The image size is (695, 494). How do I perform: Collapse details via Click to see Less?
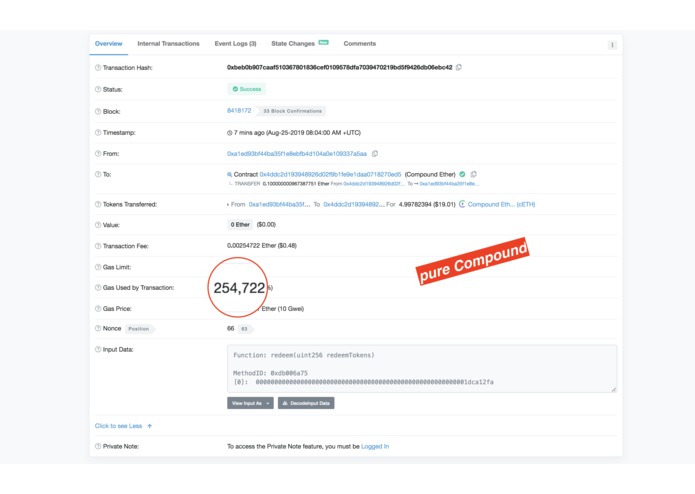pos(123,426)
